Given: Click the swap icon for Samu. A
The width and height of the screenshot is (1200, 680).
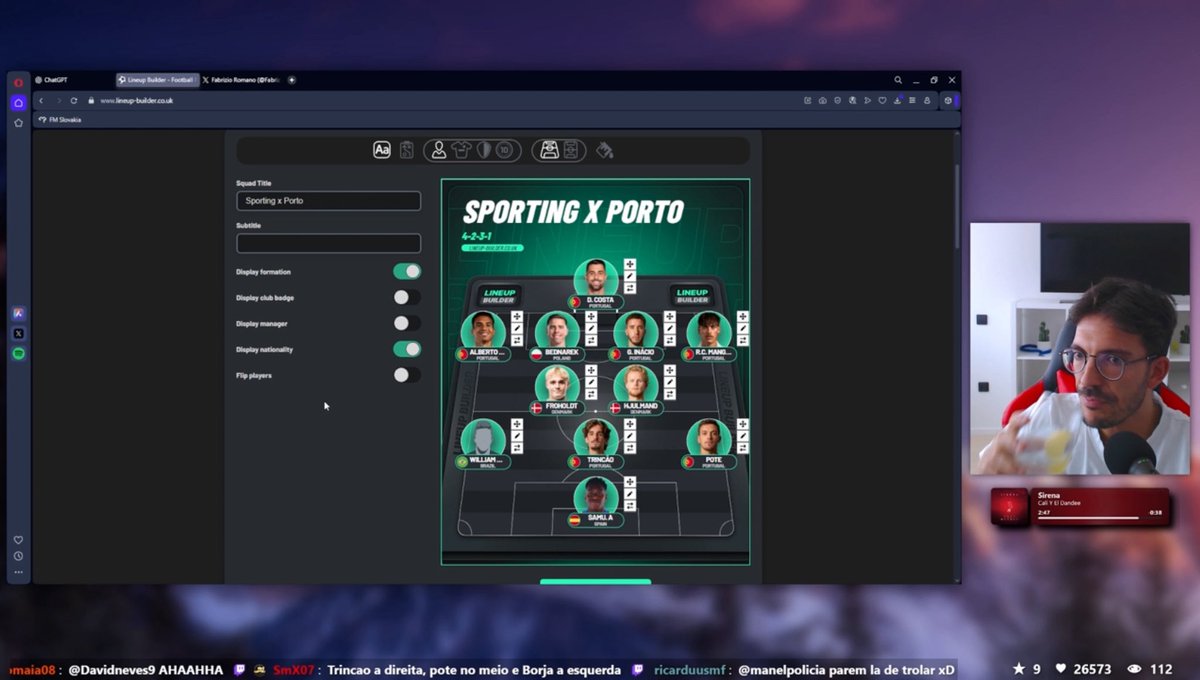Looking at the screenshot, I should click(x=630, y=506).
